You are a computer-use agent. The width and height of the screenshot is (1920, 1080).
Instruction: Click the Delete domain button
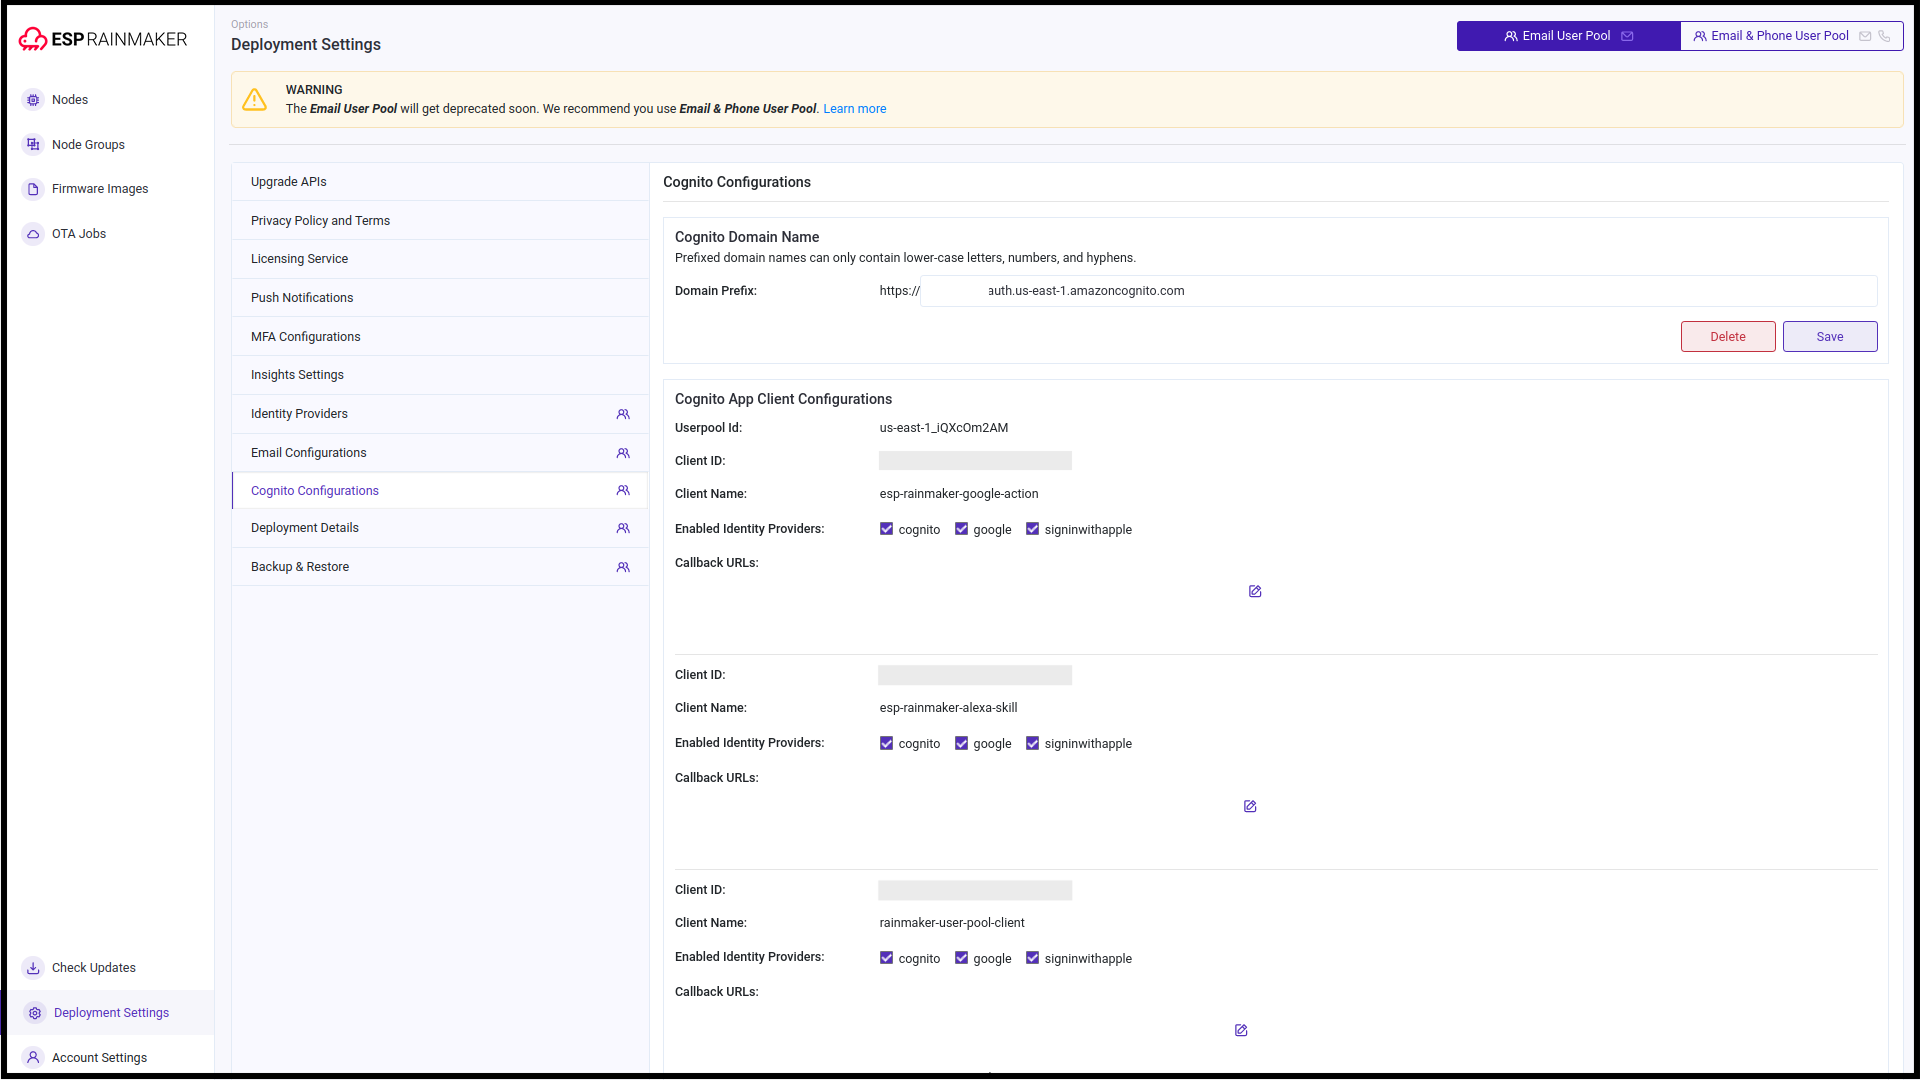(x=1727, y=337)
